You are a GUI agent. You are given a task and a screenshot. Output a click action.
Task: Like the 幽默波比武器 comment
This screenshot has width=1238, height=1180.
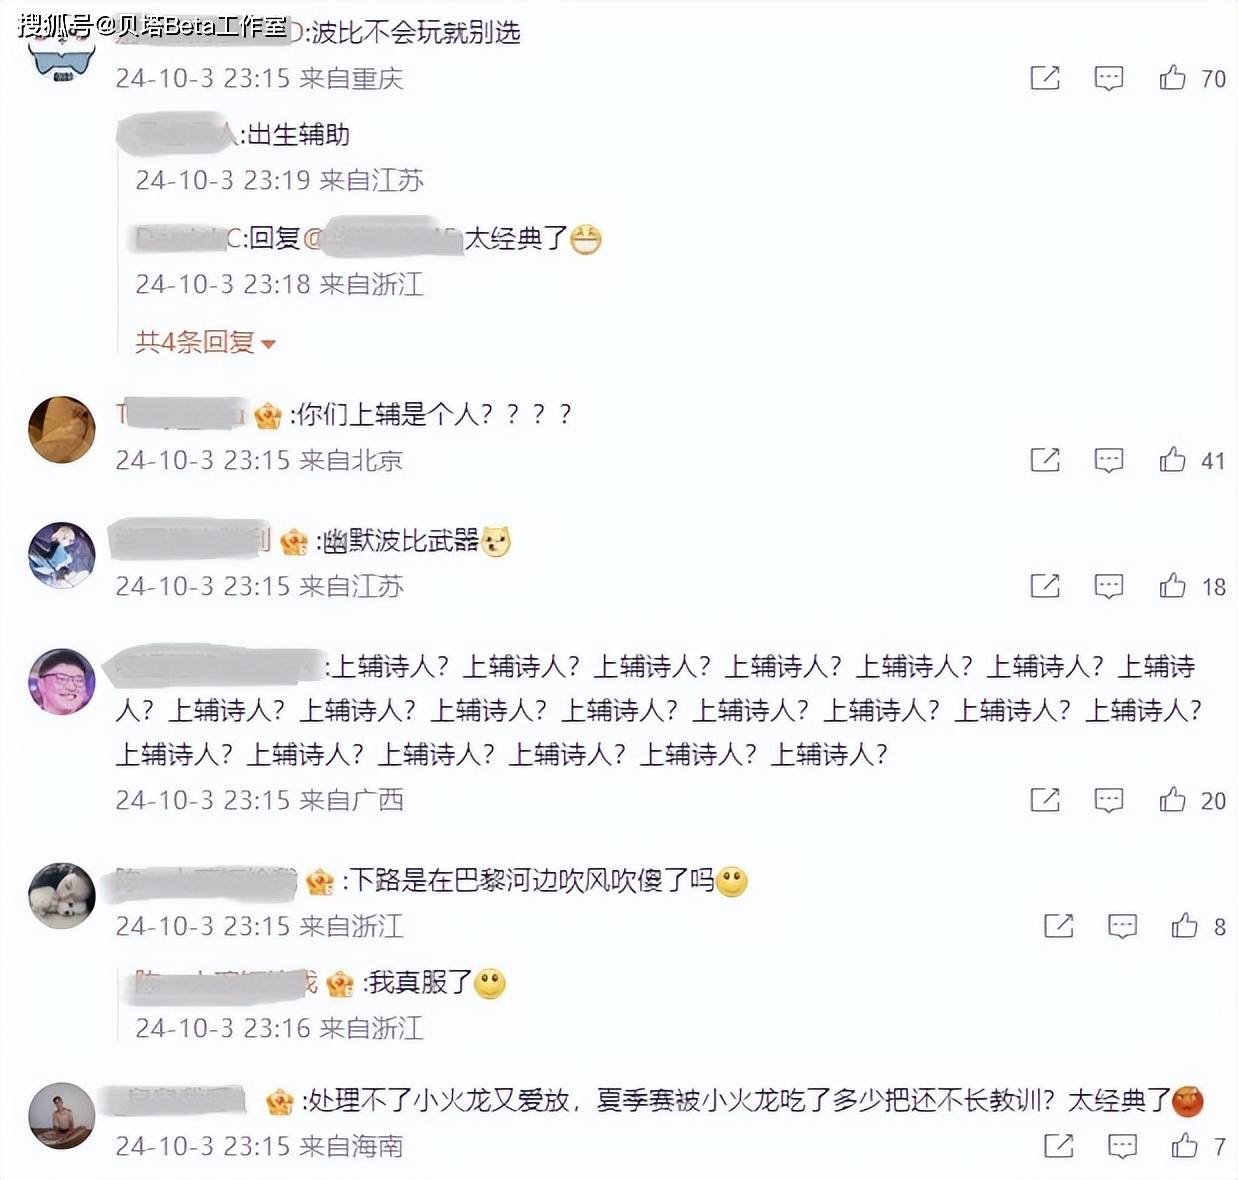point(1172,586)
